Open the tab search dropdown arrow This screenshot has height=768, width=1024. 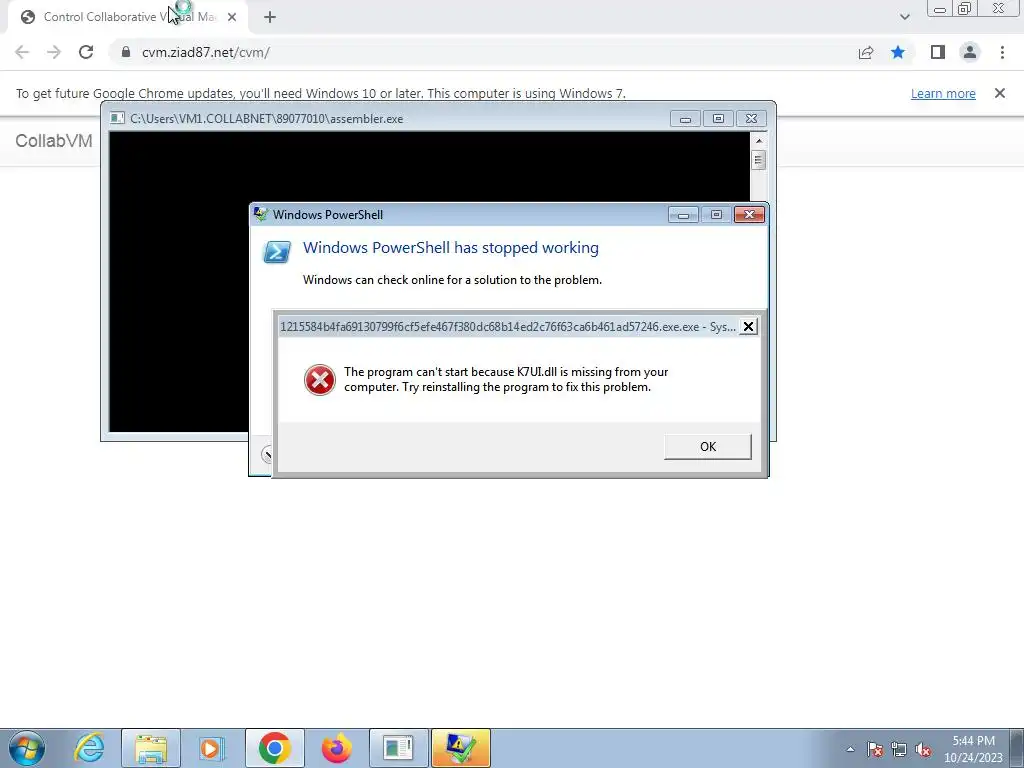(x=904, y=17)
